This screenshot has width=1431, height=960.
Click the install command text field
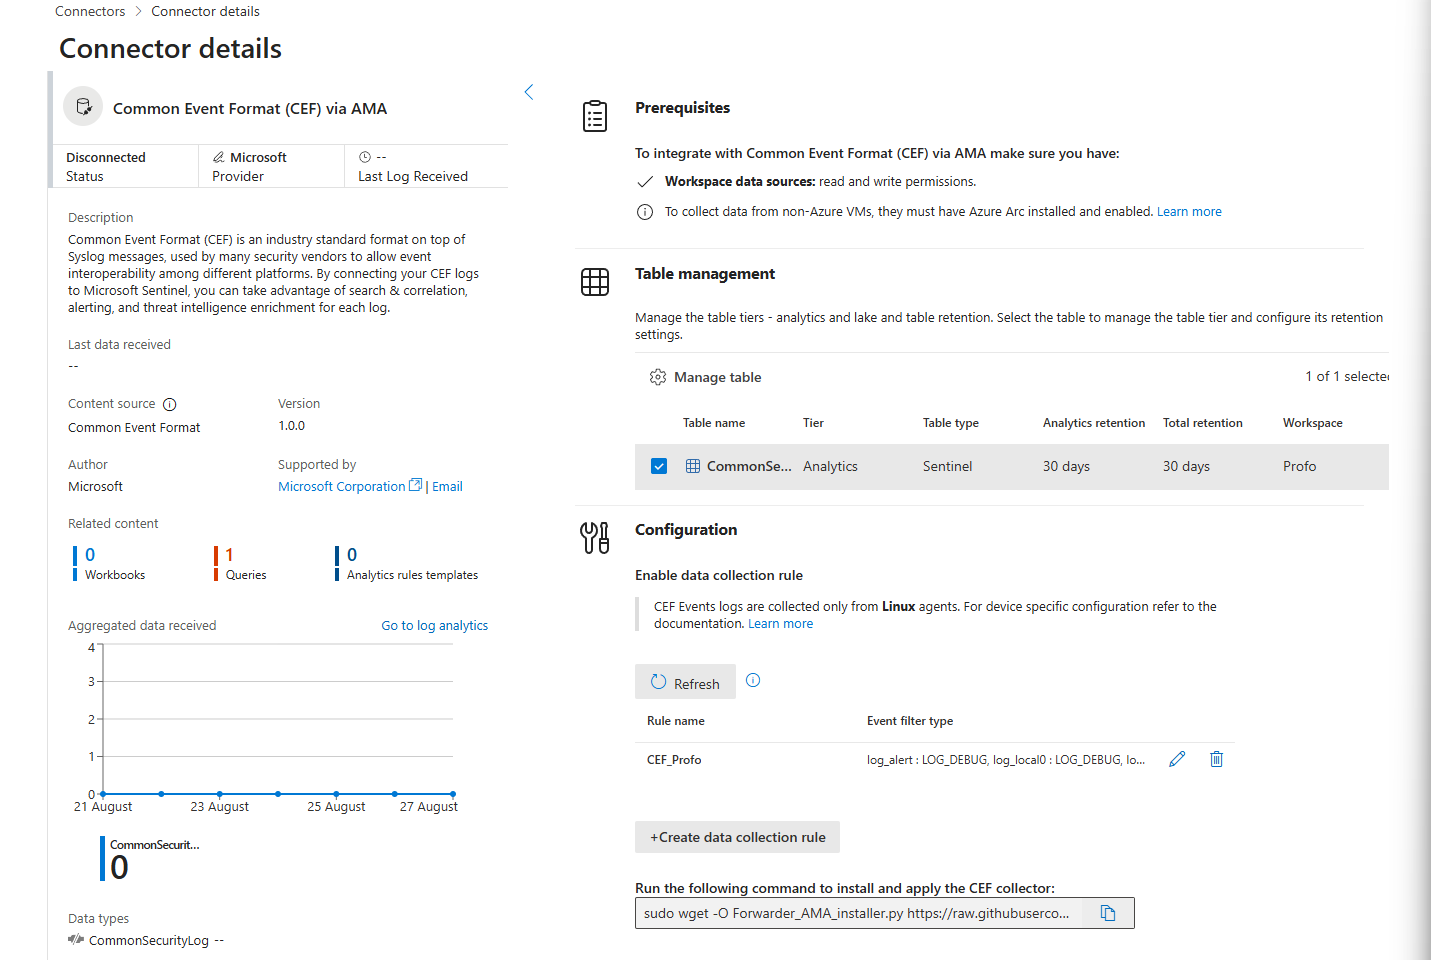tap(859, 913)
